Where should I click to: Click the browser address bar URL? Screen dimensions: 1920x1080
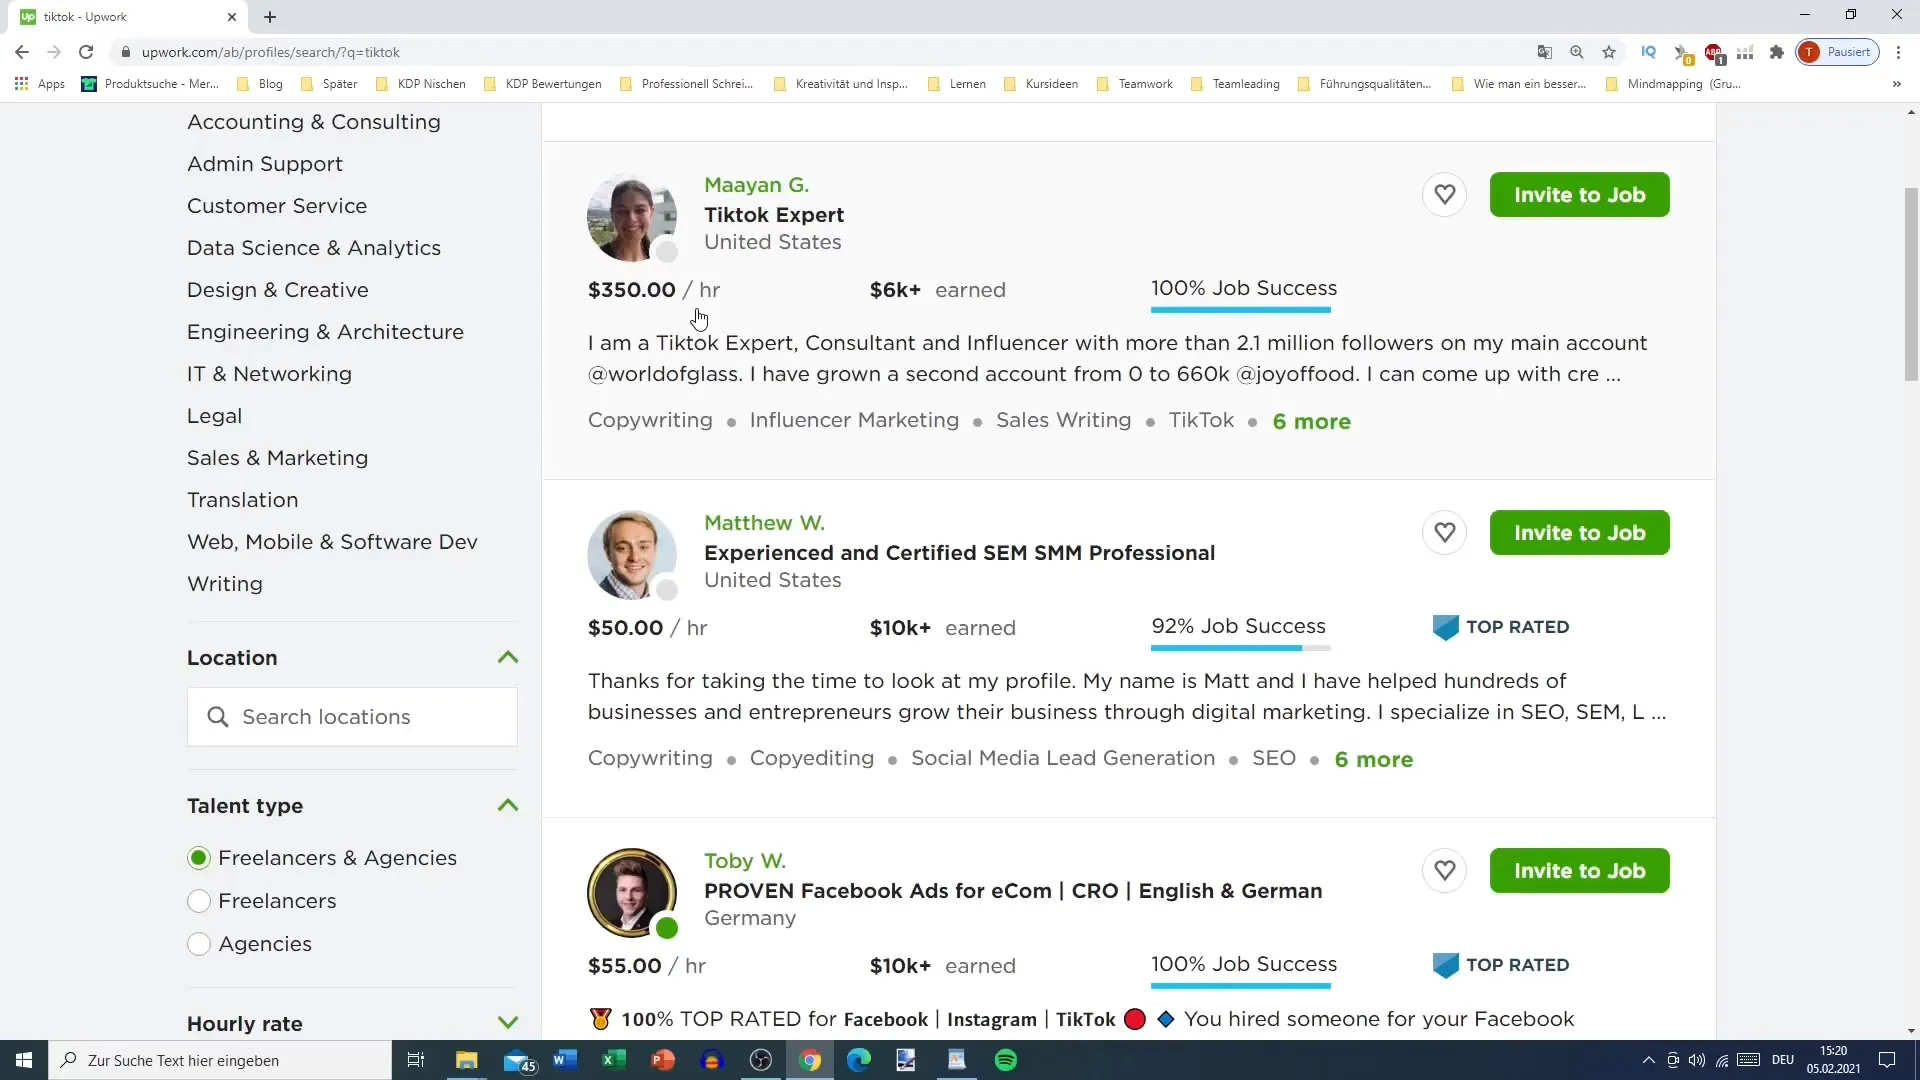coord(271,52)
